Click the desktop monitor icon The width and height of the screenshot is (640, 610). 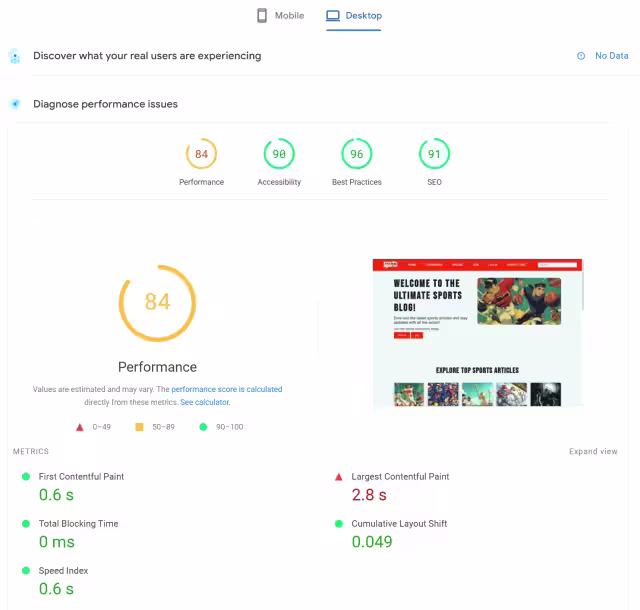pyautogui.click(x=333, y=16)
